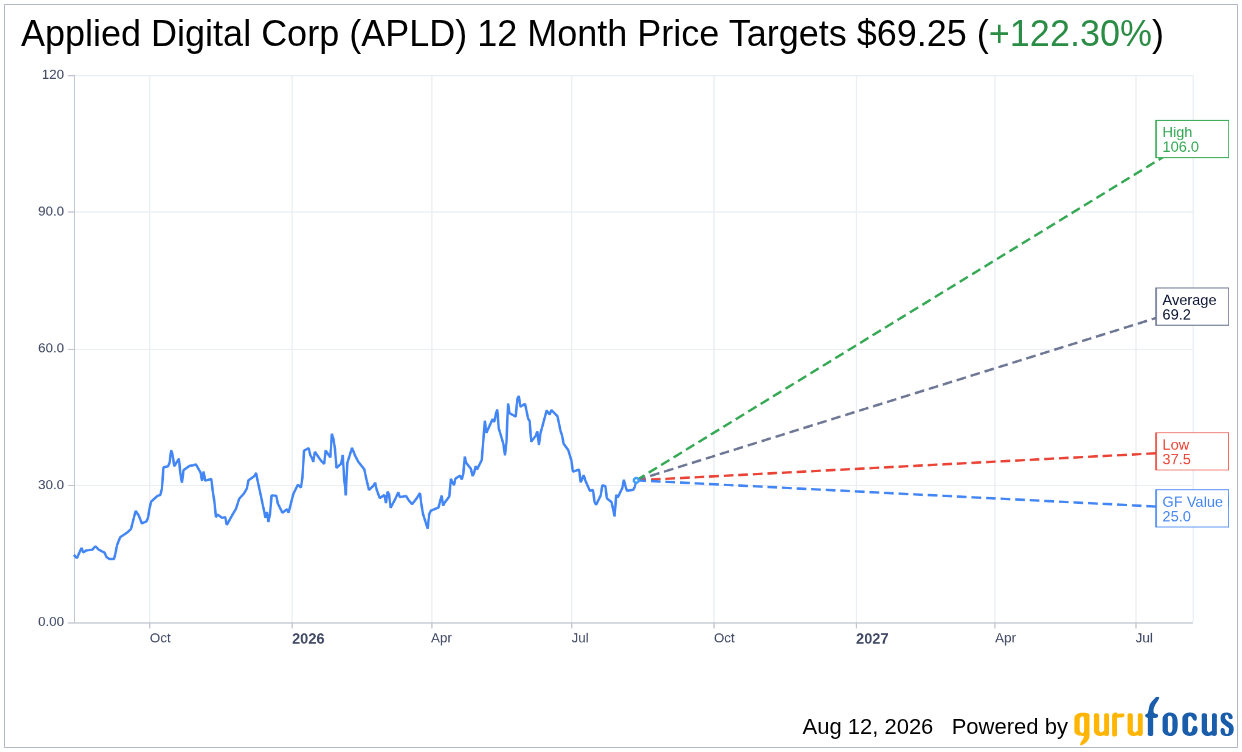Click the GF Value 25.0 label

tap(1192, 509)
